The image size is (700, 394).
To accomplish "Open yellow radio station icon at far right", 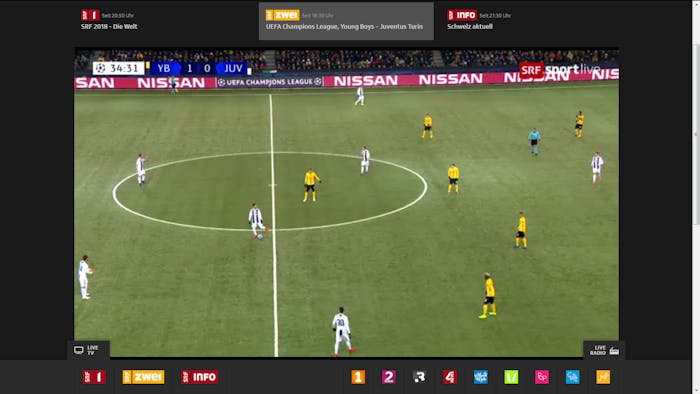I will click(603, 377).
